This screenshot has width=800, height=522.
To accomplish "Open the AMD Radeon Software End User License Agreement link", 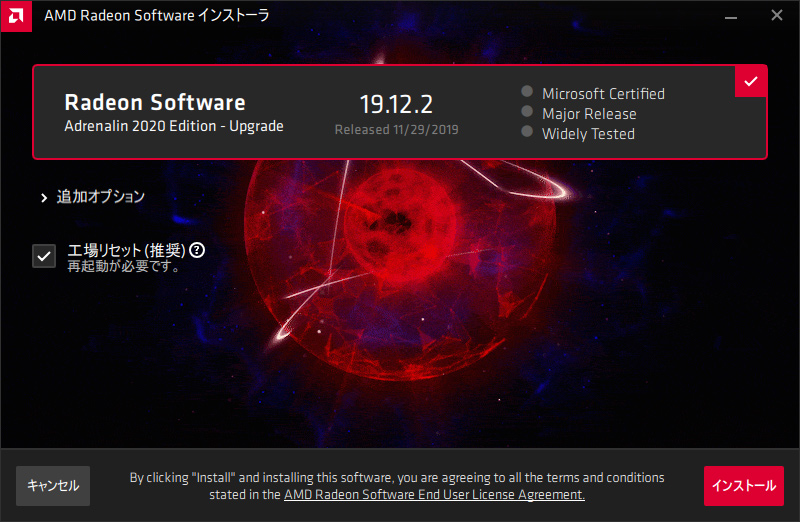I will 434,494.
